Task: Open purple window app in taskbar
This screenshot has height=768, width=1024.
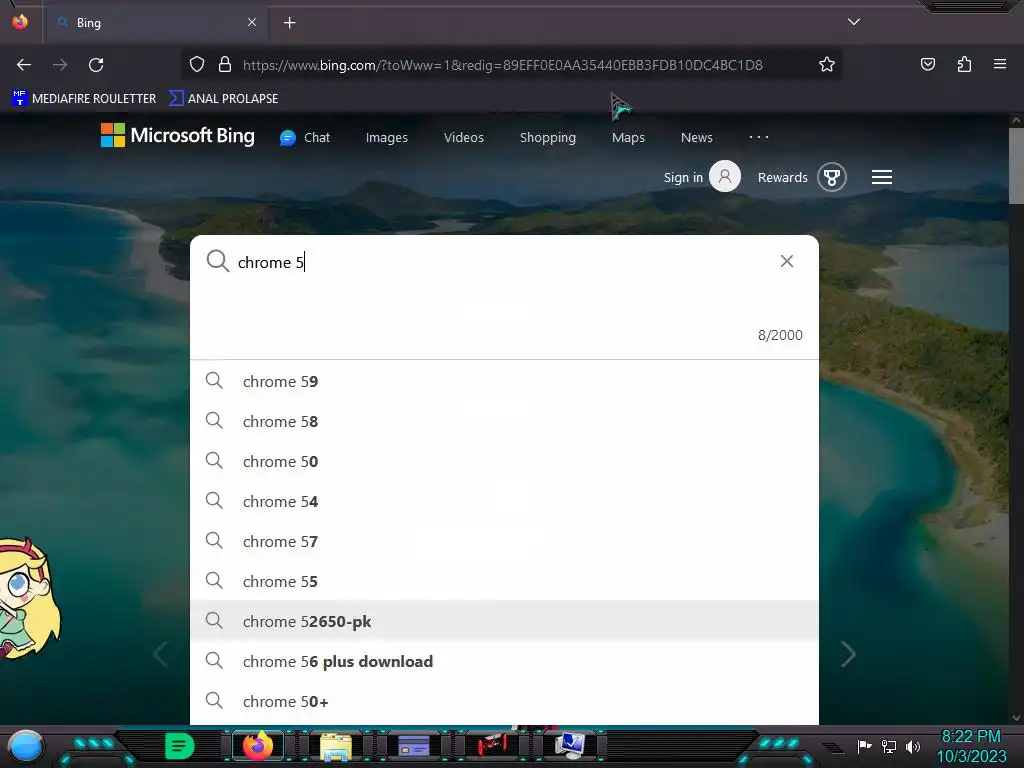Action: coord(413,746)
